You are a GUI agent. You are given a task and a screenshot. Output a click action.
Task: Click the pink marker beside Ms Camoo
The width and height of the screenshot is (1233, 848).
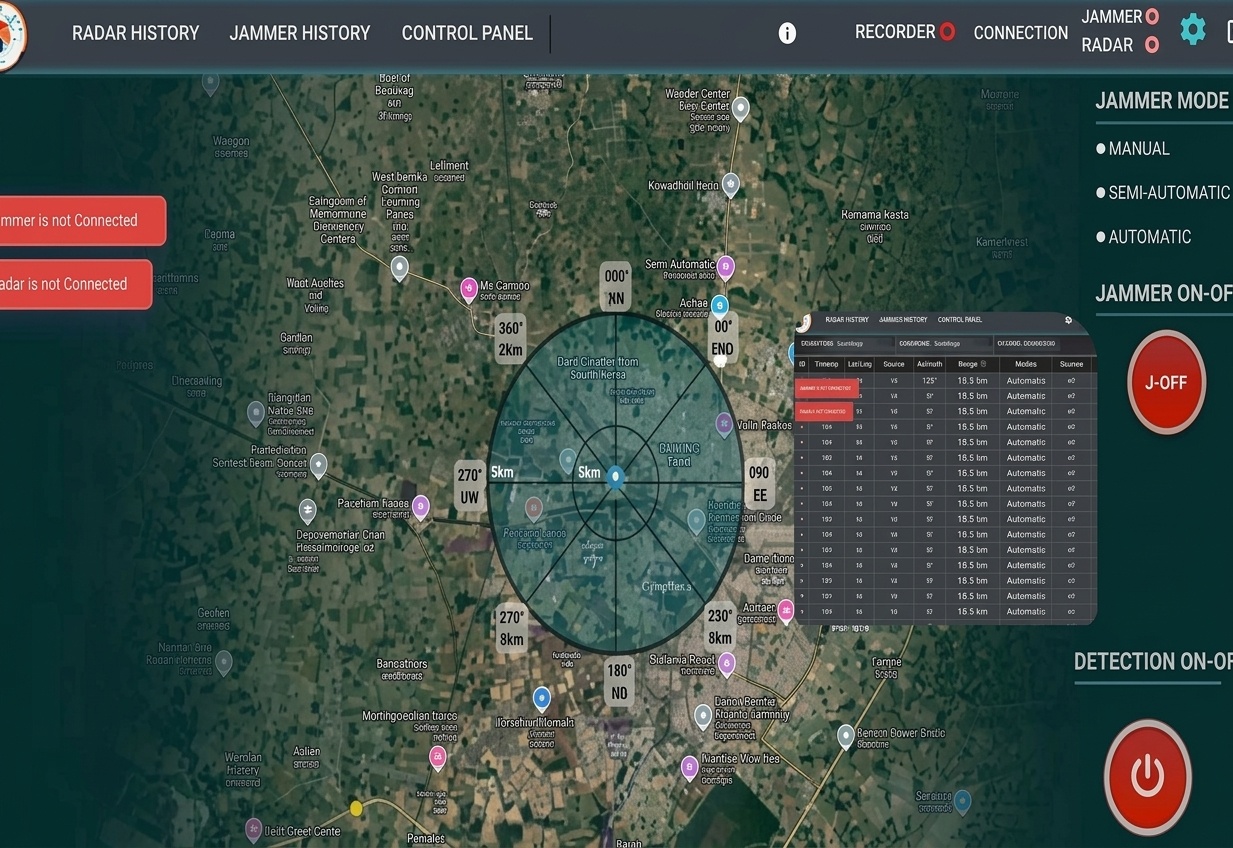(468, 290)
